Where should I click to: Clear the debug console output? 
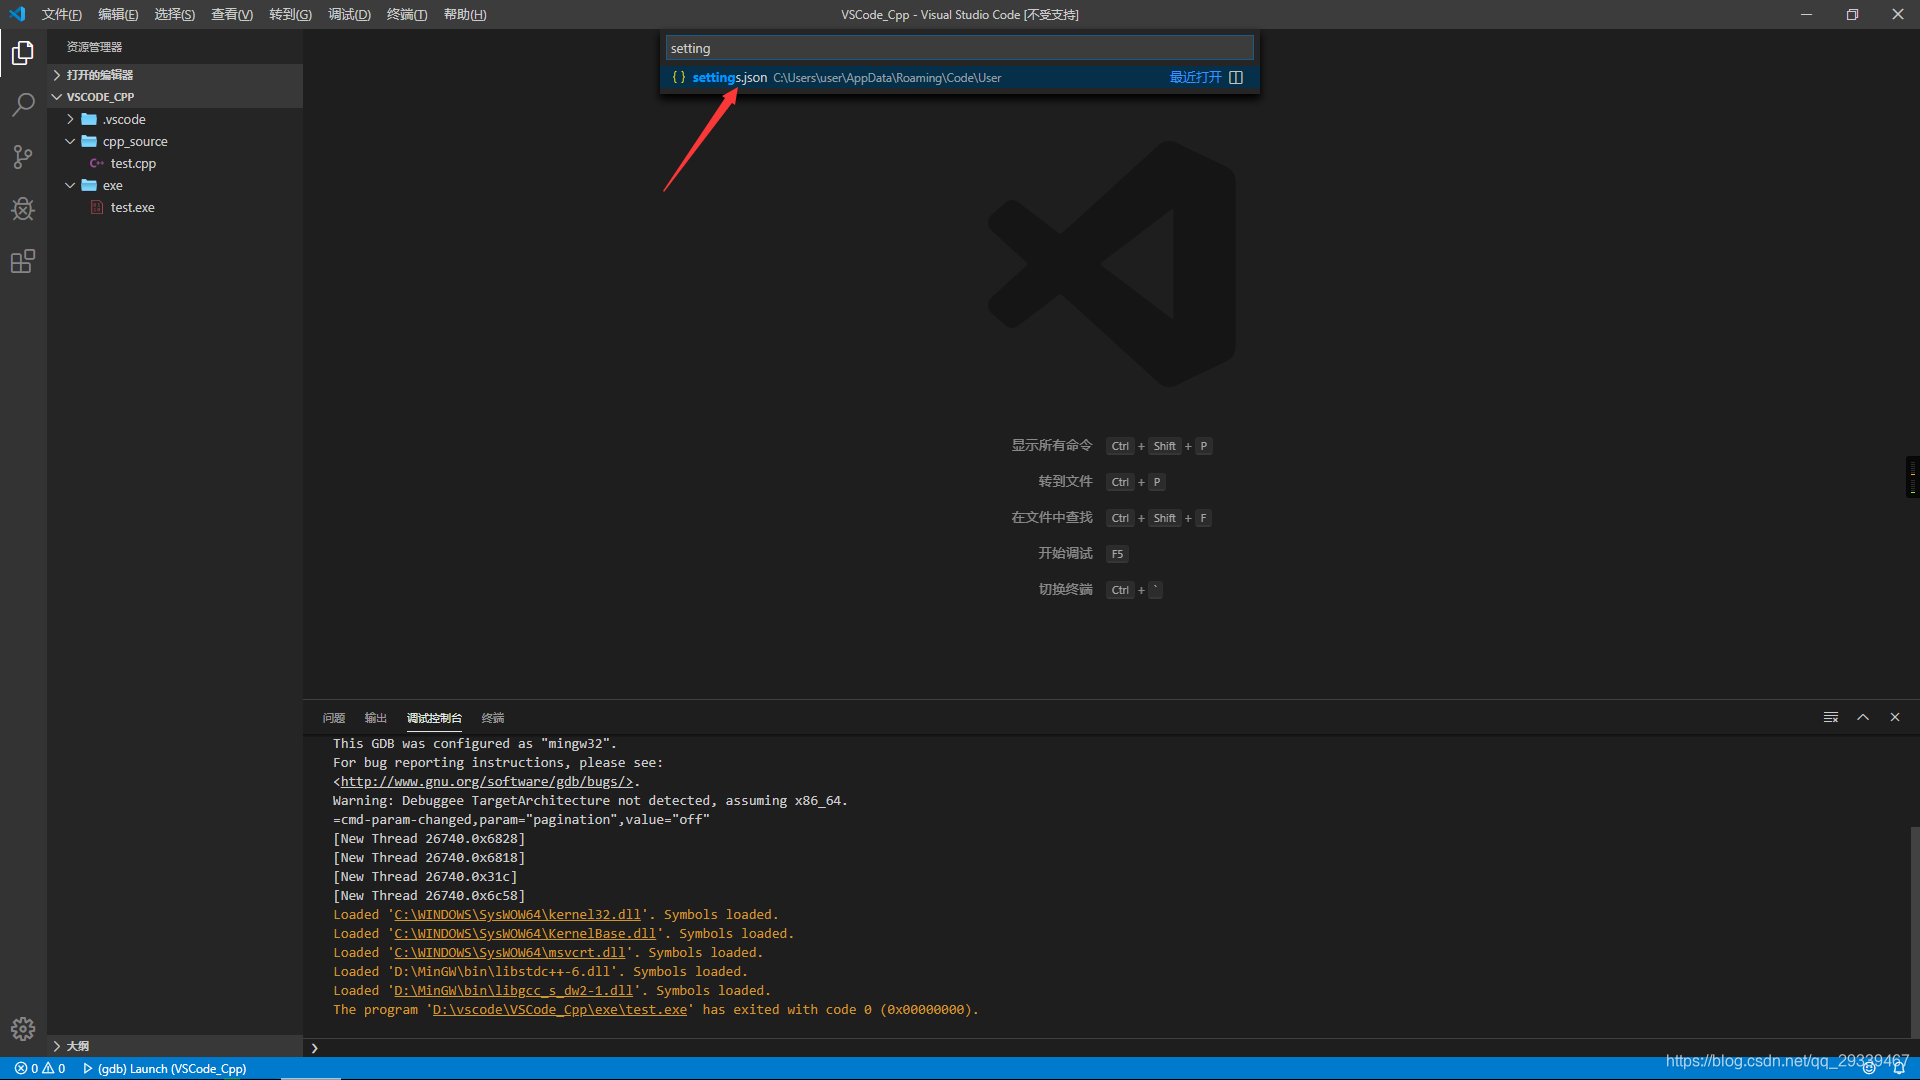[x=1831, y=717]
